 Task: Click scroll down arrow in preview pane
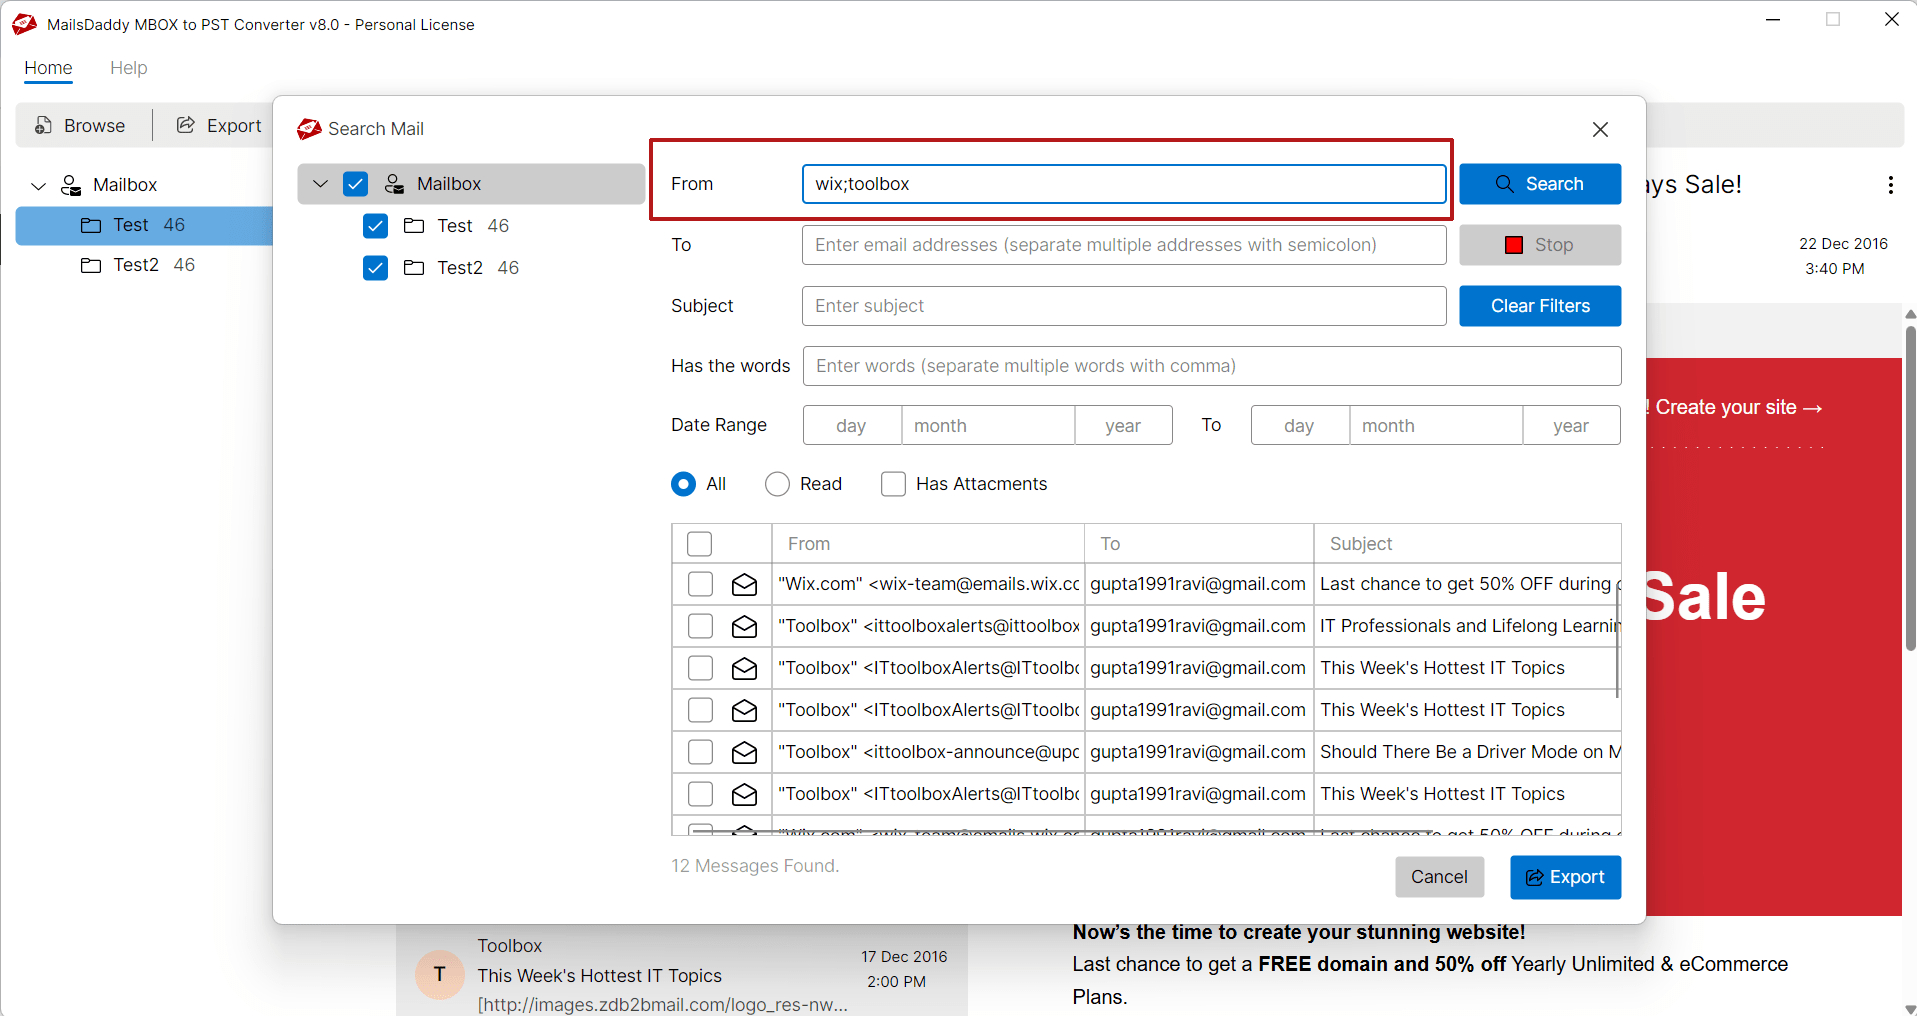[1910, 1008]
